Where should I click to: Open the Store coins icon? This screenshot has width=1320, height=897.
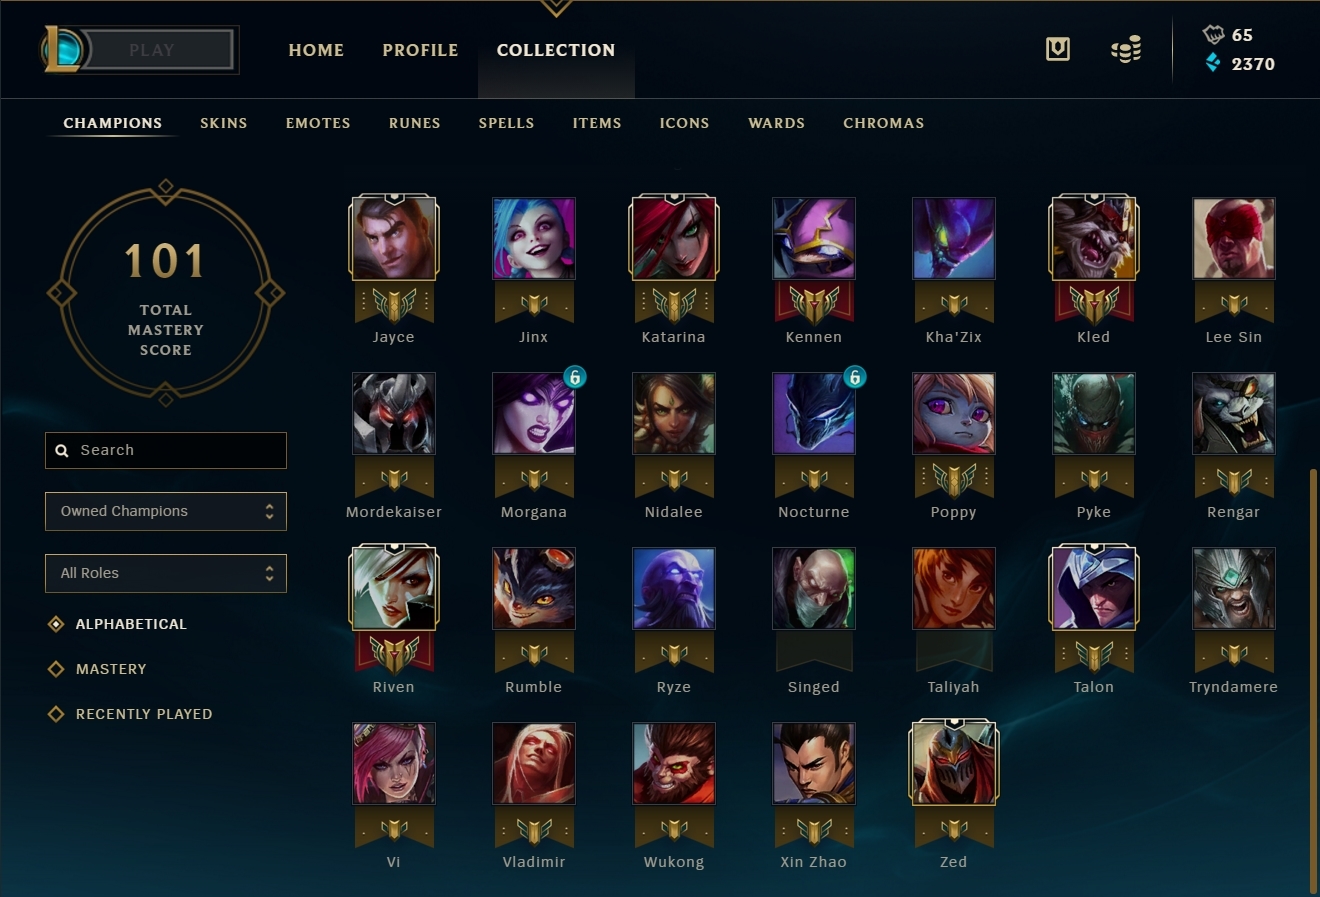point(1126,49)
